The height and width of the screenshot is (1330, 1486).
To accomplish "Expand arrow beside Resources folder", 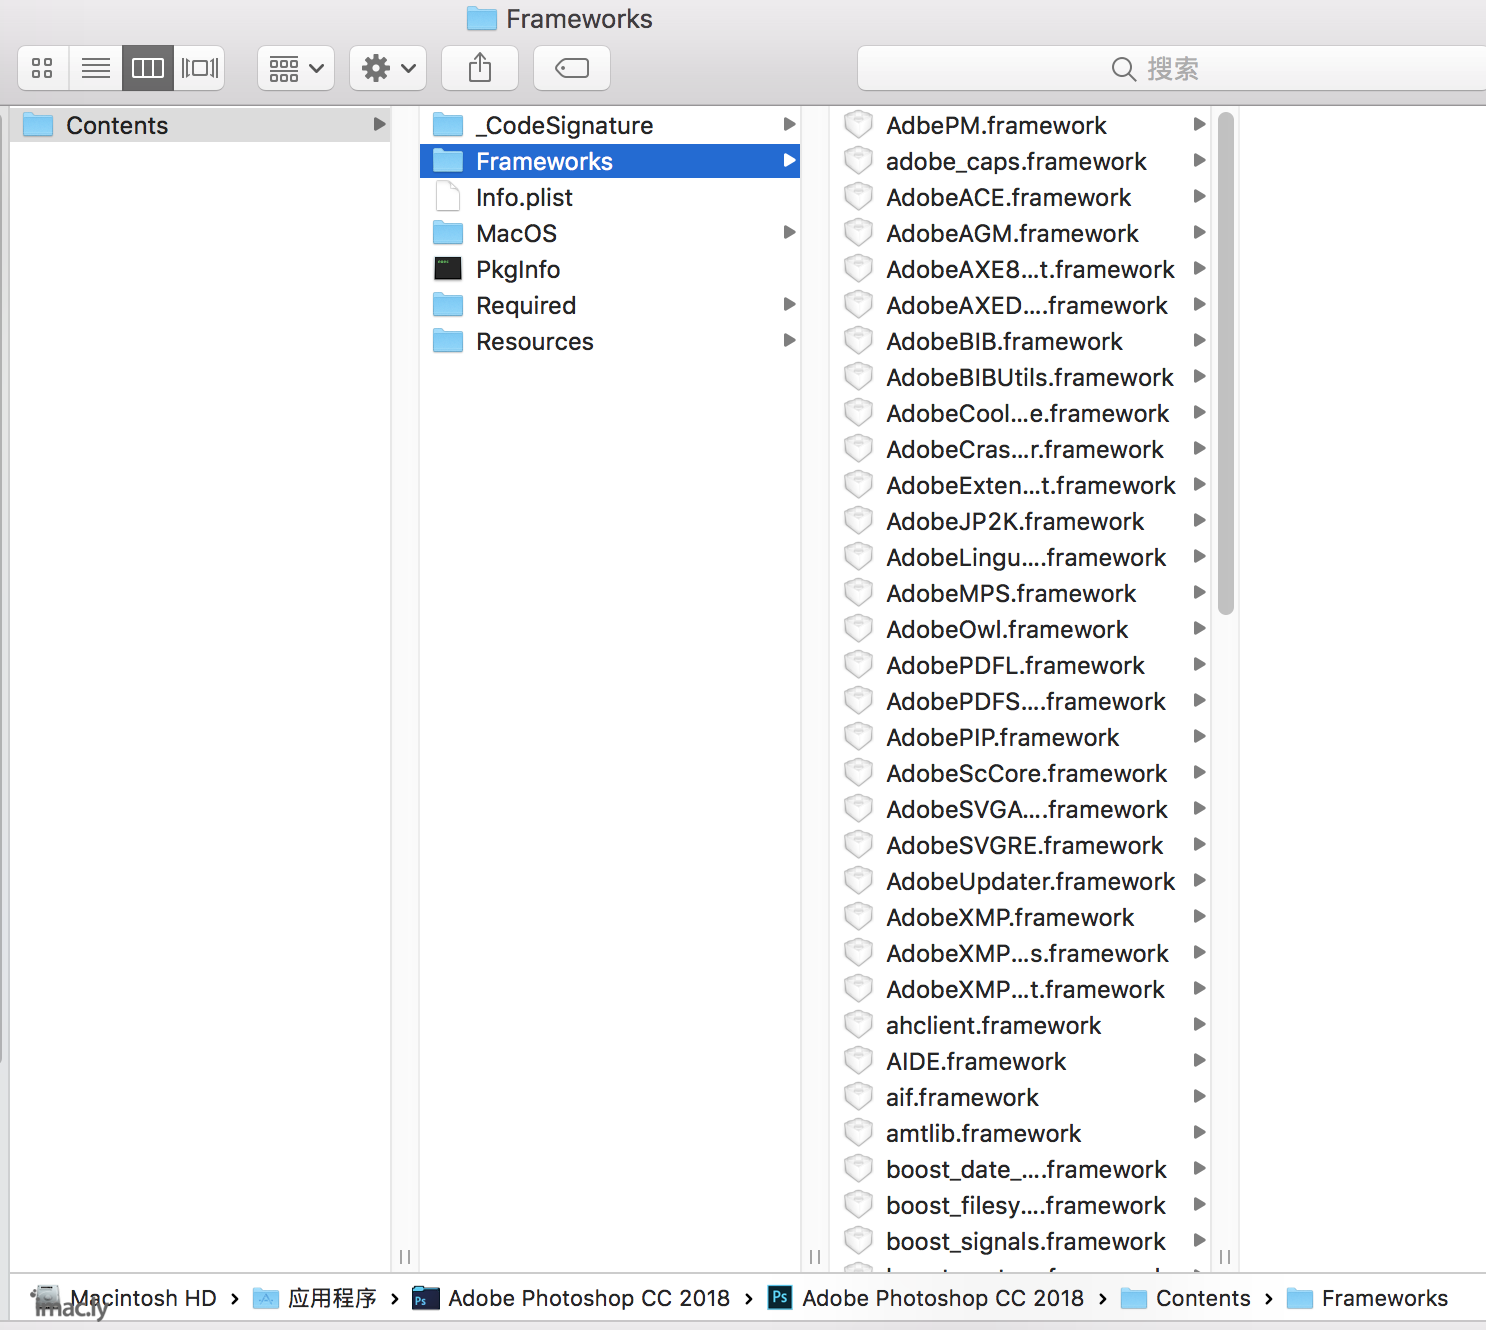I will tap(789, 340).
